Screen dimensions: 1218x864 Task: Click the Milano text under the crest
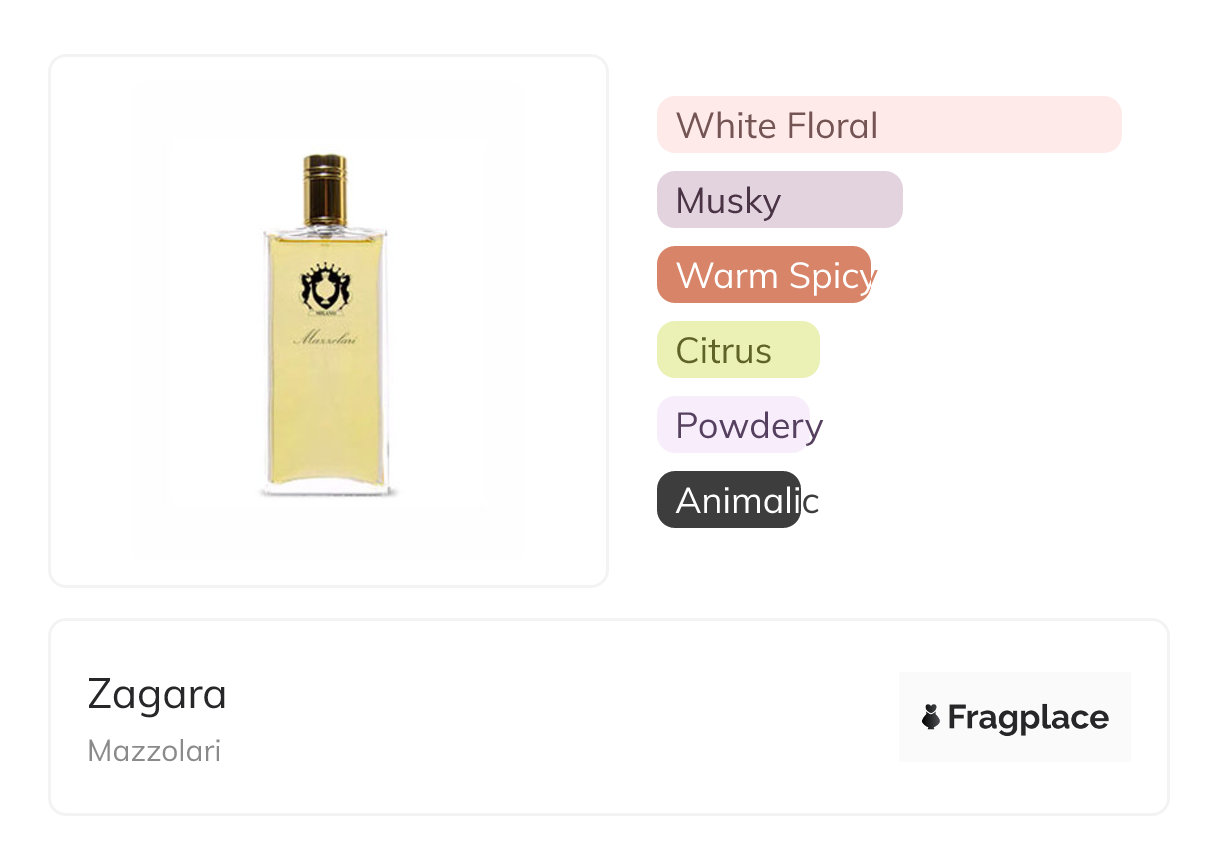pyautogui.click(x=324, y=310)
